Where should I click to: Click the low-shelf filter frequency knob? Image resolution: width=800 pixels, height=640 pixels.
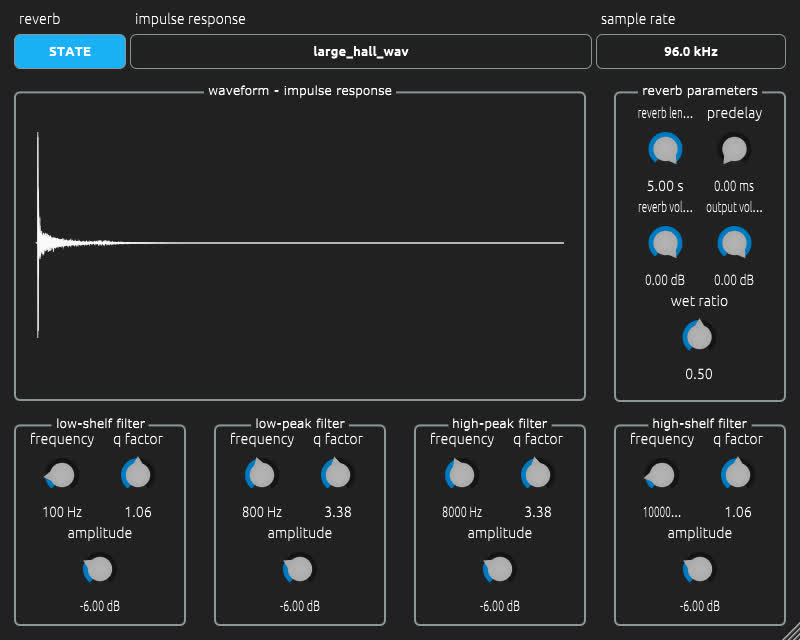[61, 475]
